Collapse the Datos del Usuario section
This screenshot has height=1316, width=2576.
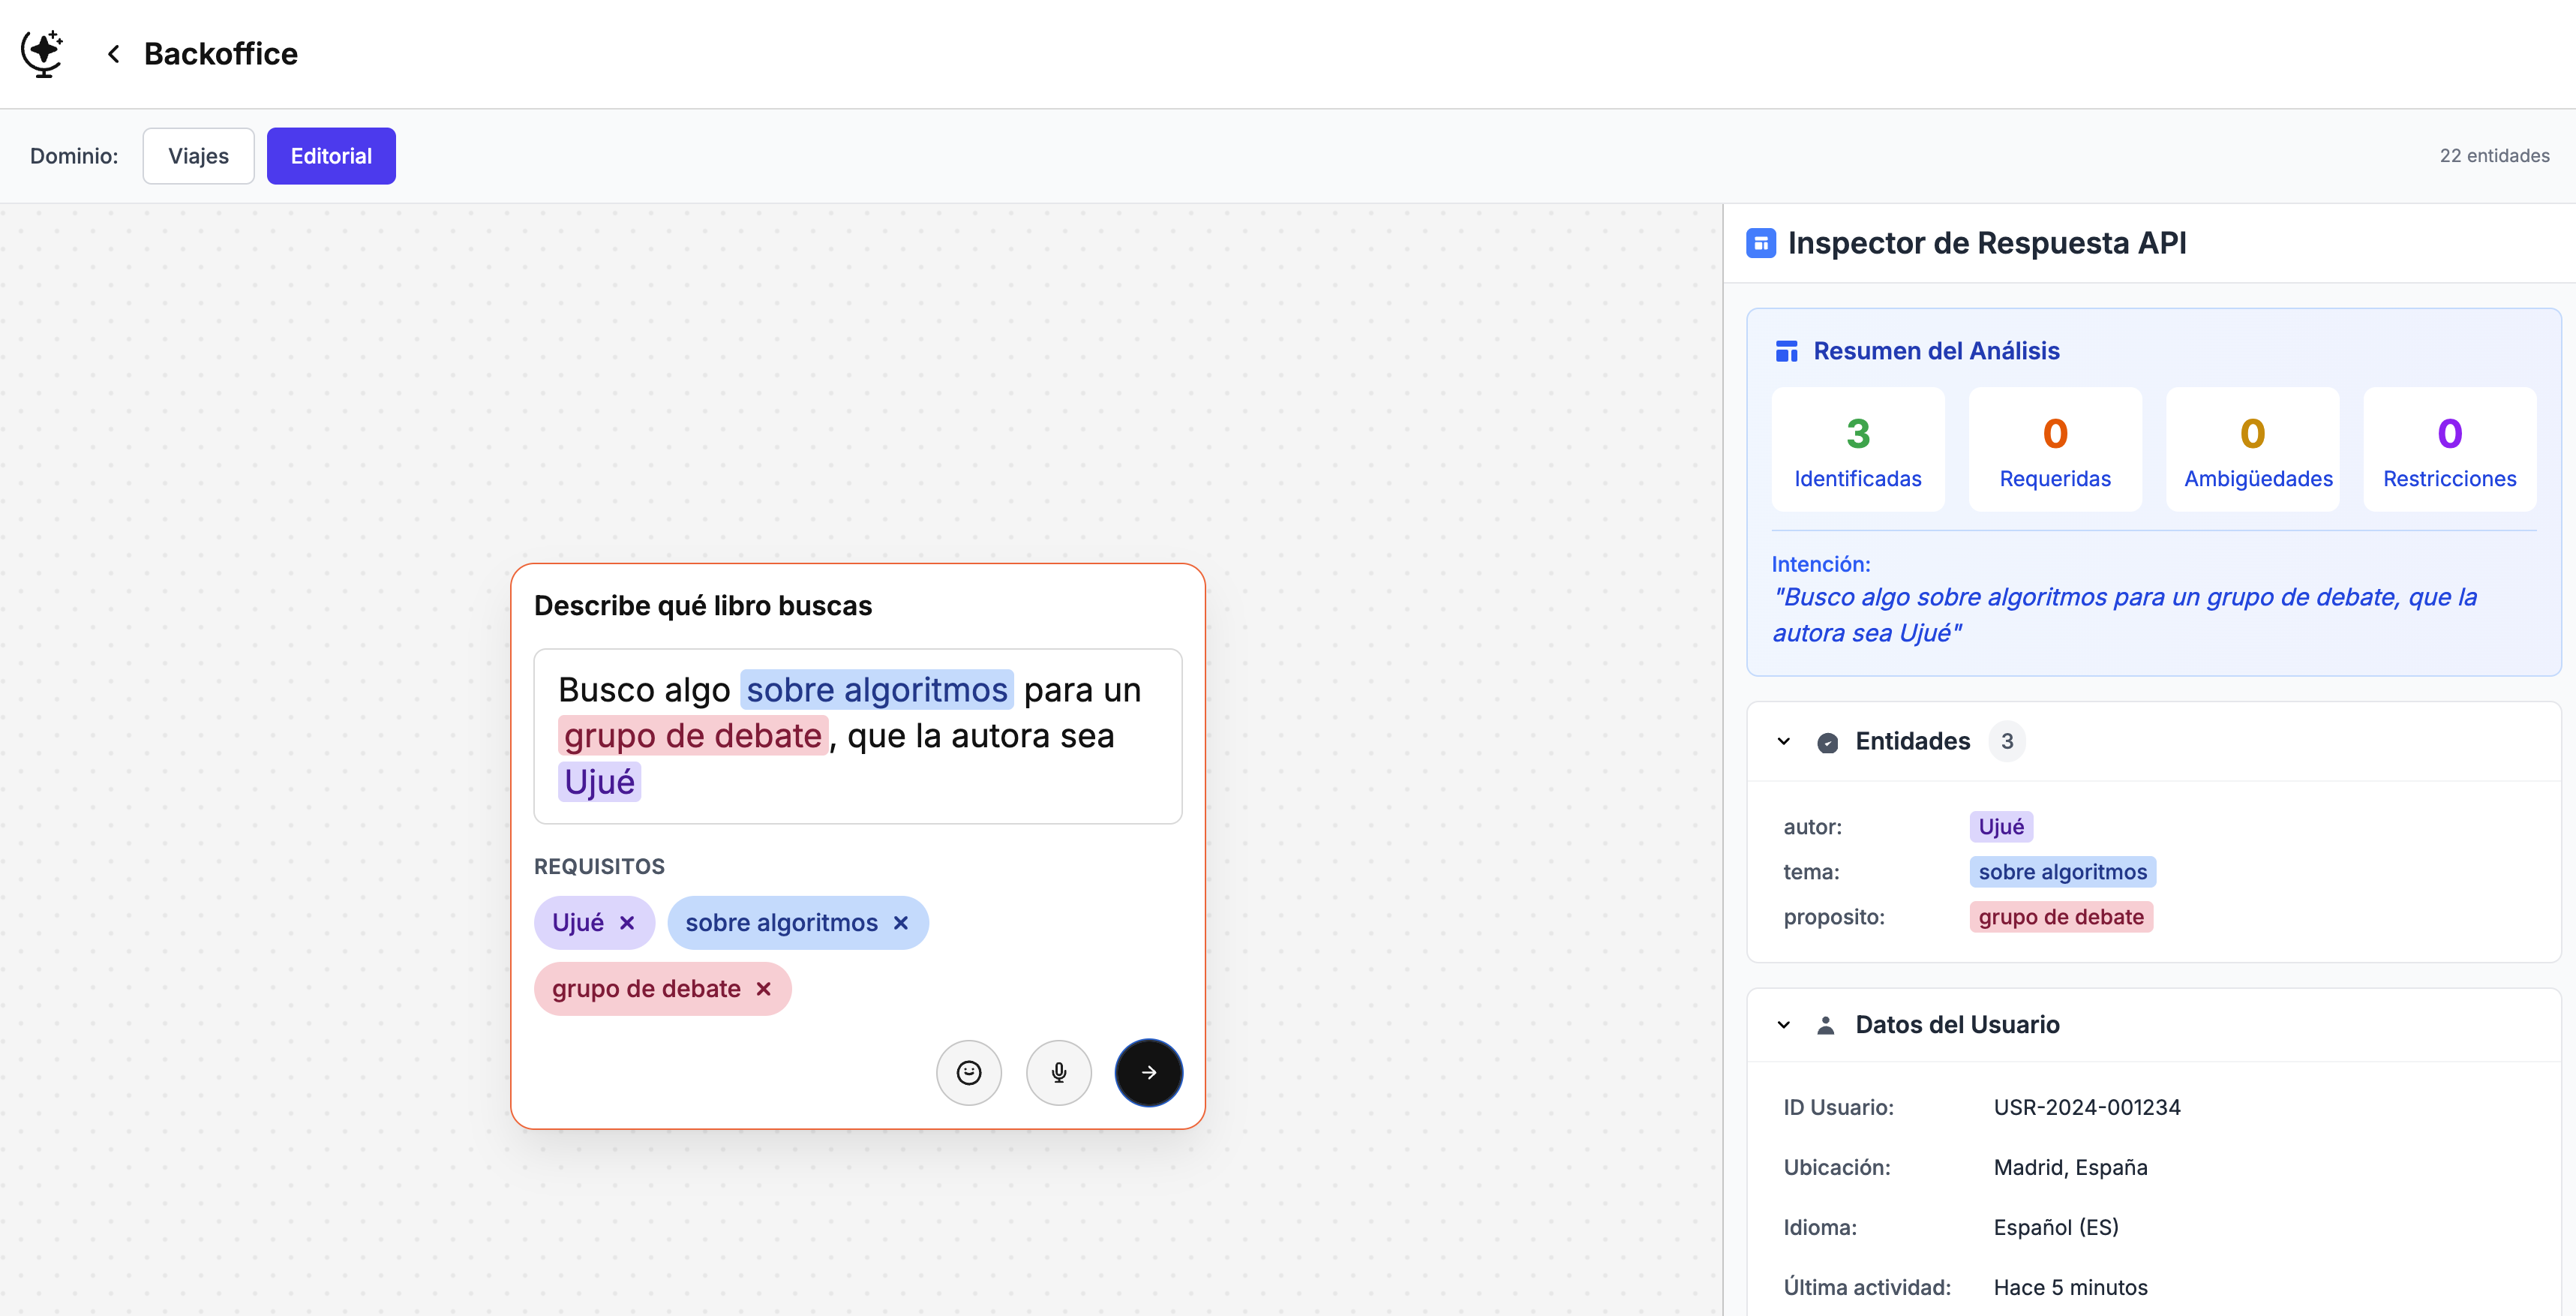click(x=1783, y=1024)
